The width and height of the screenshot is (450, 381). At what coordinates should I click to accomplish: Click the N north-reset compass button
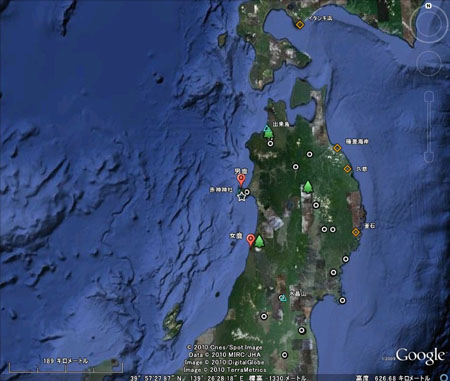click(x=428, y=6)
